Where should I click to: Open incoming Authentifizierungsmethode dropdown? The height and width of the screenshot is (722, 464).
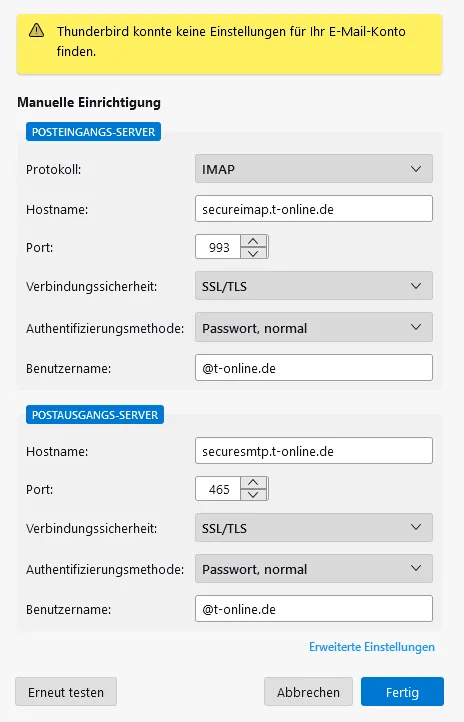click(314, 327)
